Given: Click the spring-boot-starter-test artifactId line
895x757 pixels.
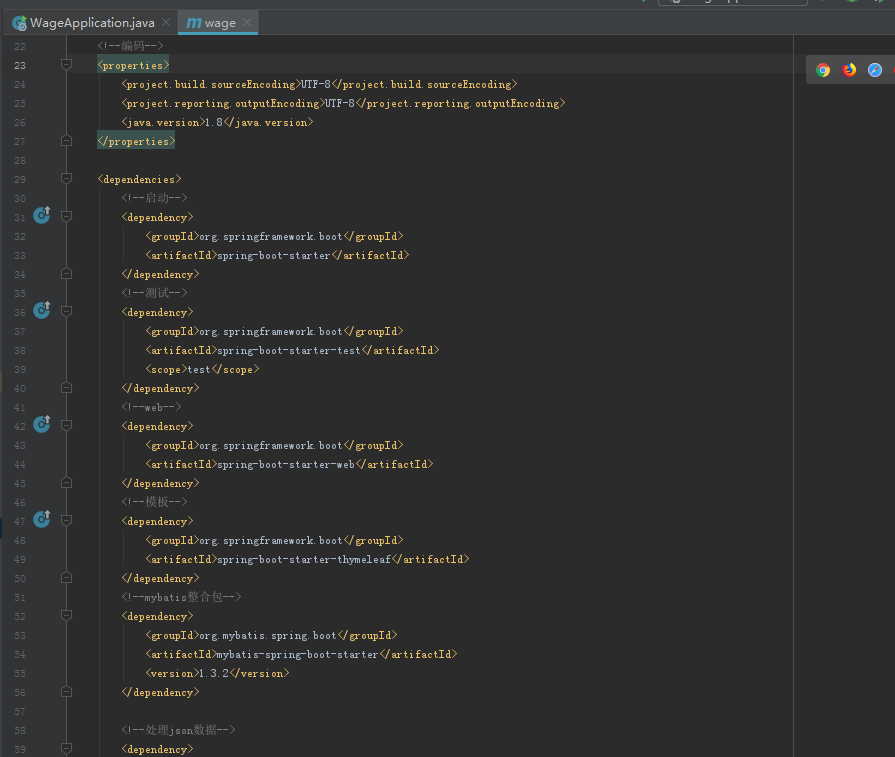Looking at the screenshot, I should 292,350.
